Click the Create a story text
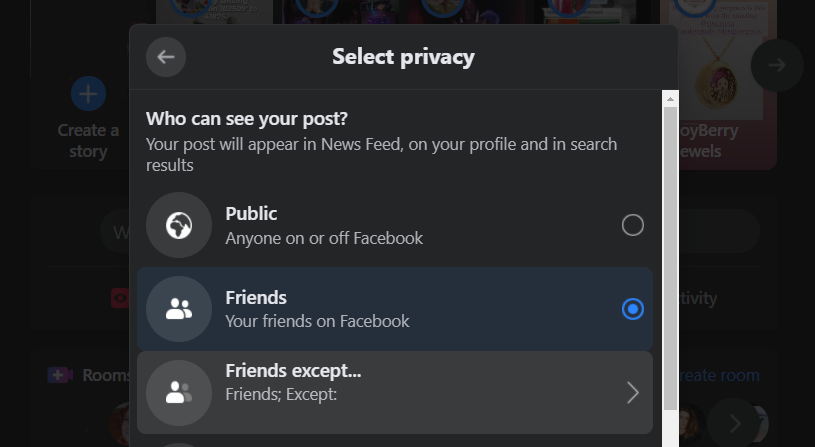 tap(88, 141)
